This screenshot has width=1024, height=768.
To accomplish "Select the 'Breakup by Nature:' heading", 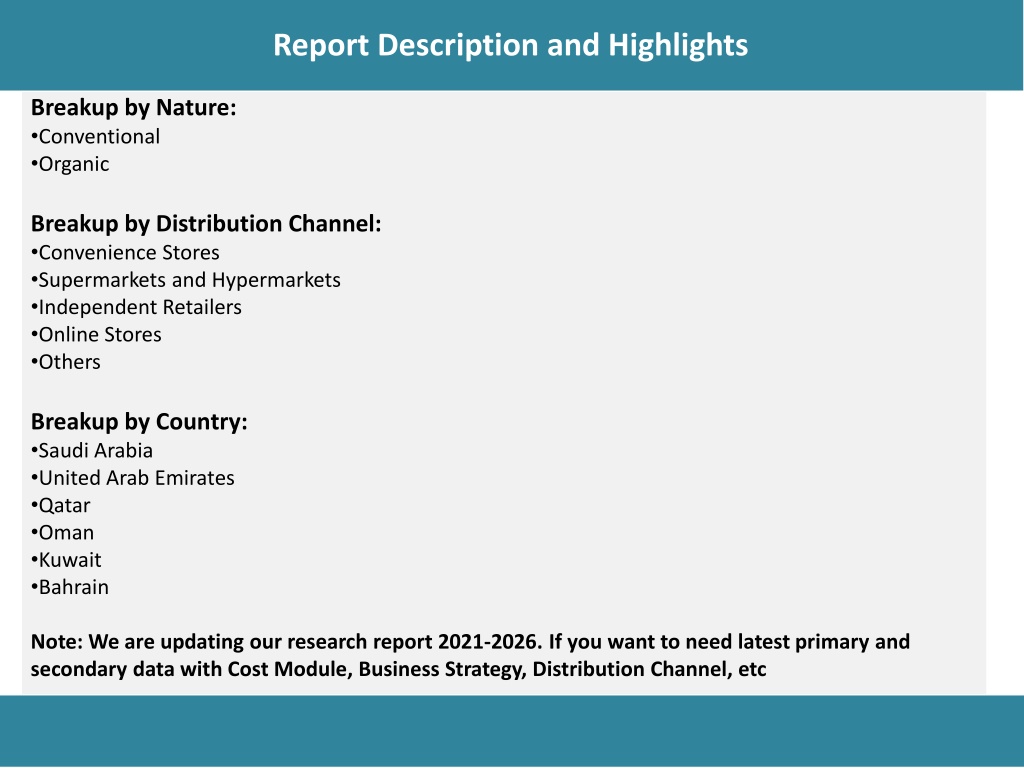I will [x=133, y=108].
